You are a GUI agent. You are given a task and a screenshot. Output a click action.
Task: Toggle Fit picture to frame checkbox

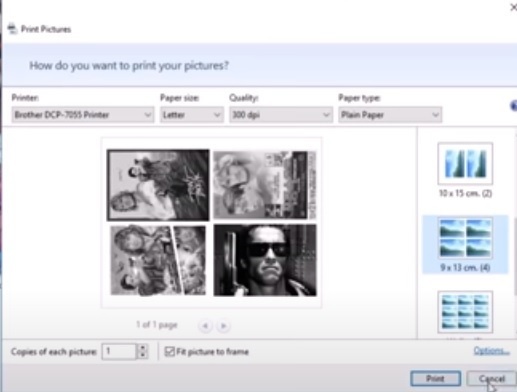click(x=169, y=351)
